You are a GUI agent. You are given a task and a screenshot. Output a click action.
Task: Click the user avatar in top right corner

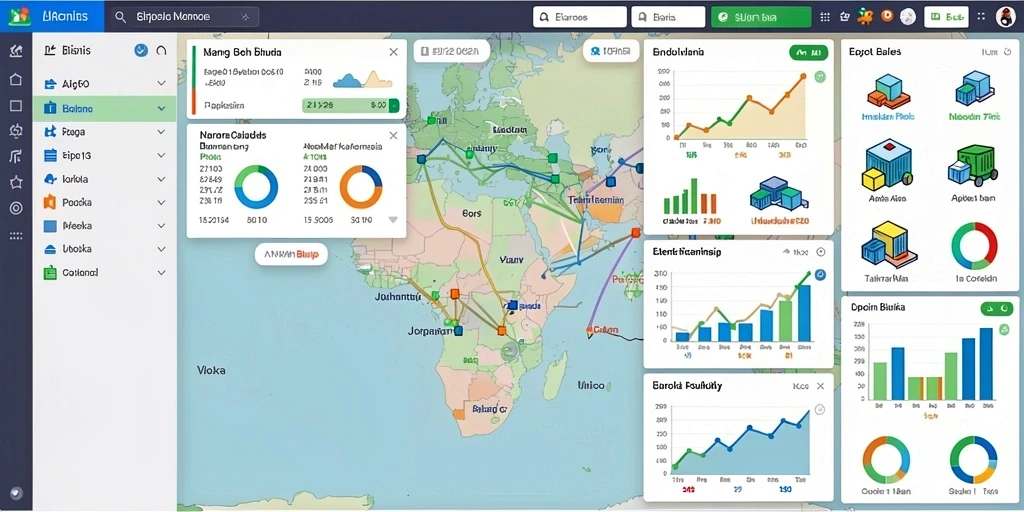point(1006,17)
